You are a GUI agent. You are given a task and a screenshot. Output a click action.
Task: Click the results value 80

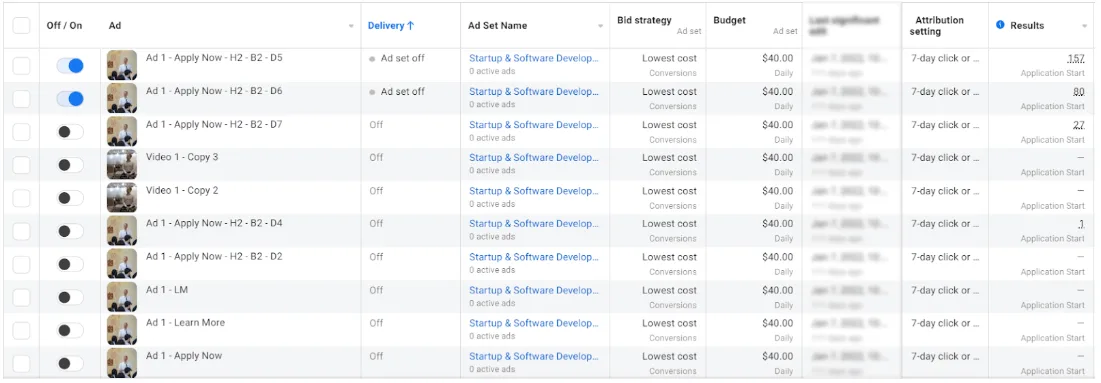(x=1079, y=91)
